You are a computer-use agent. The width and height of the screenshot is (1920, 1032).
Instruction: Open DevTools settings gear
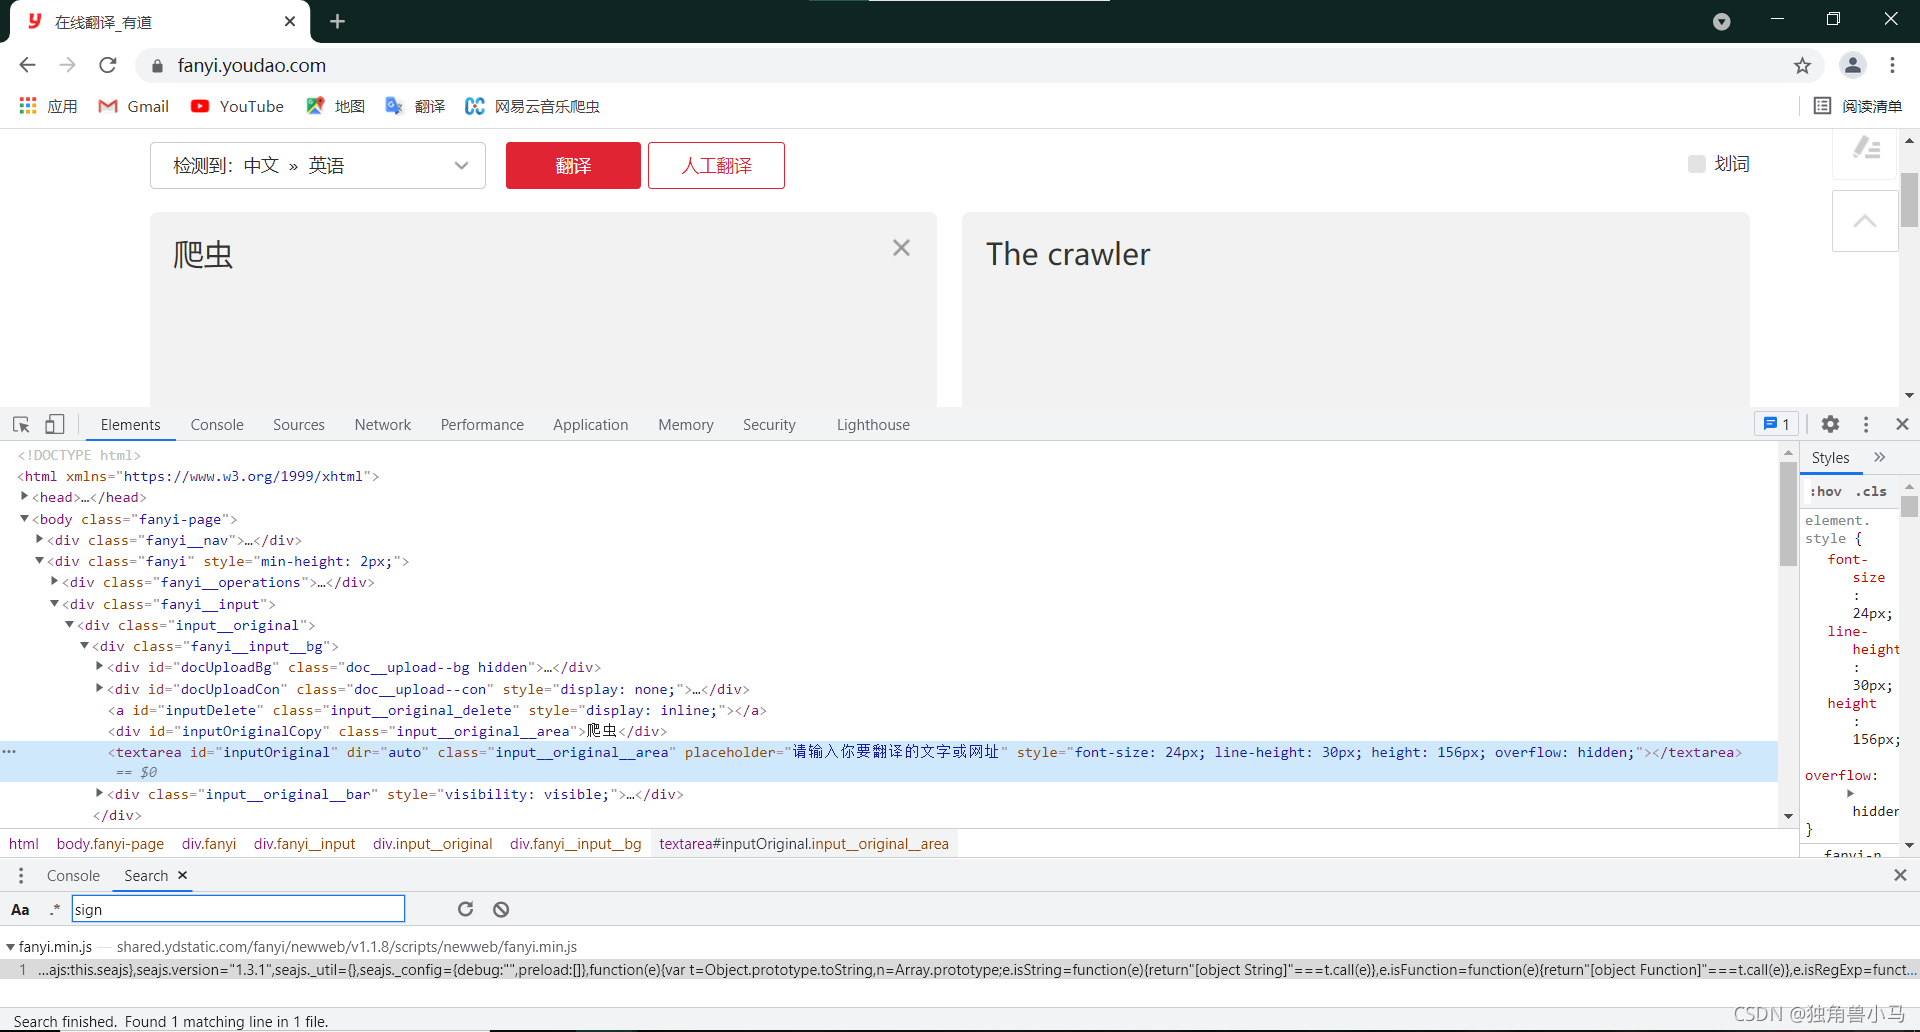1830,424
